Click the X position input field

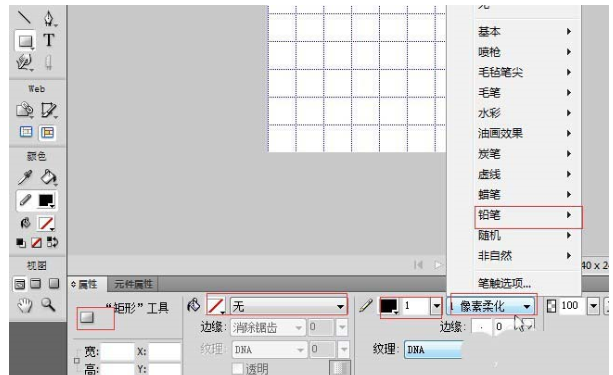click(x=164, y=351)
